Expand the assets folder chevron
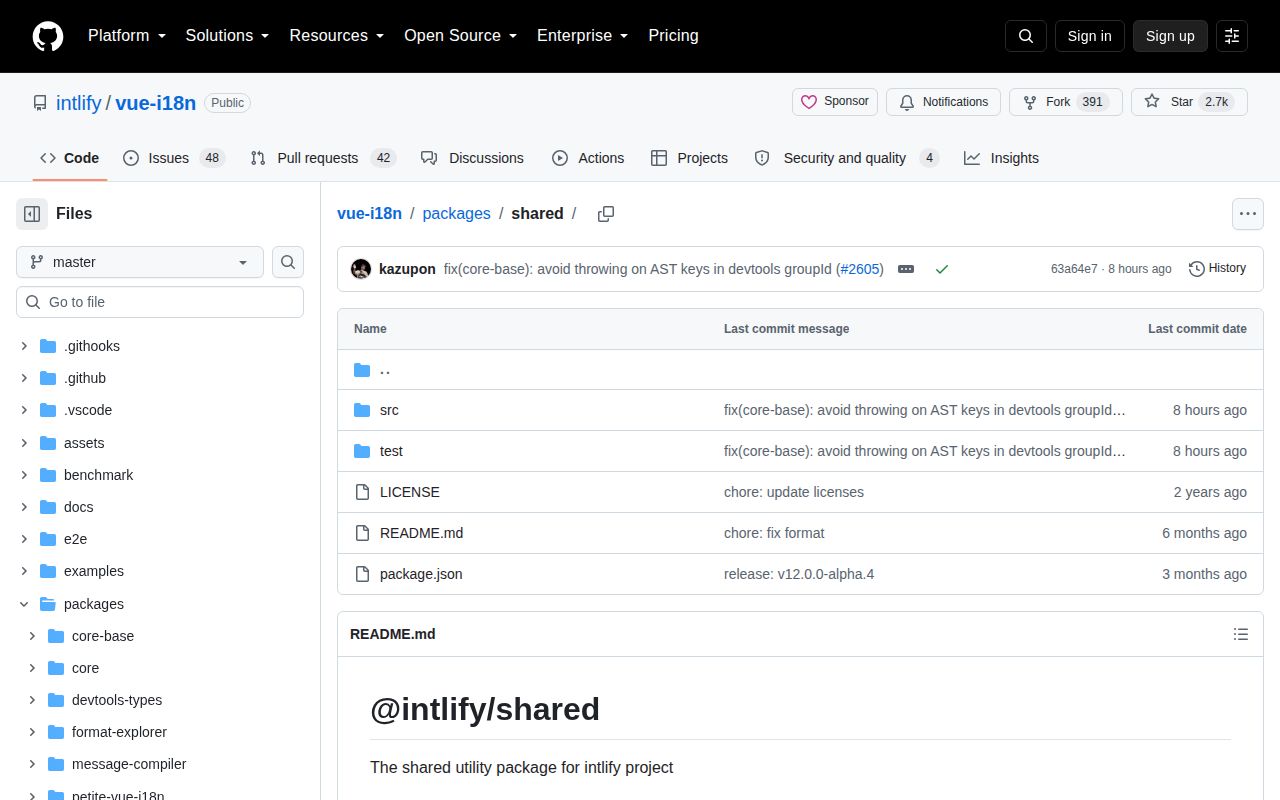Image resolution: width=1280 pixels, height=800 pixels. click(24, 443)
